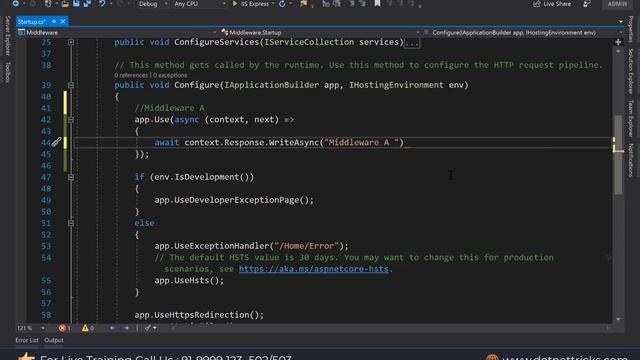Click the Live Share icon
The image size is (640, 360).
[536, 4]
